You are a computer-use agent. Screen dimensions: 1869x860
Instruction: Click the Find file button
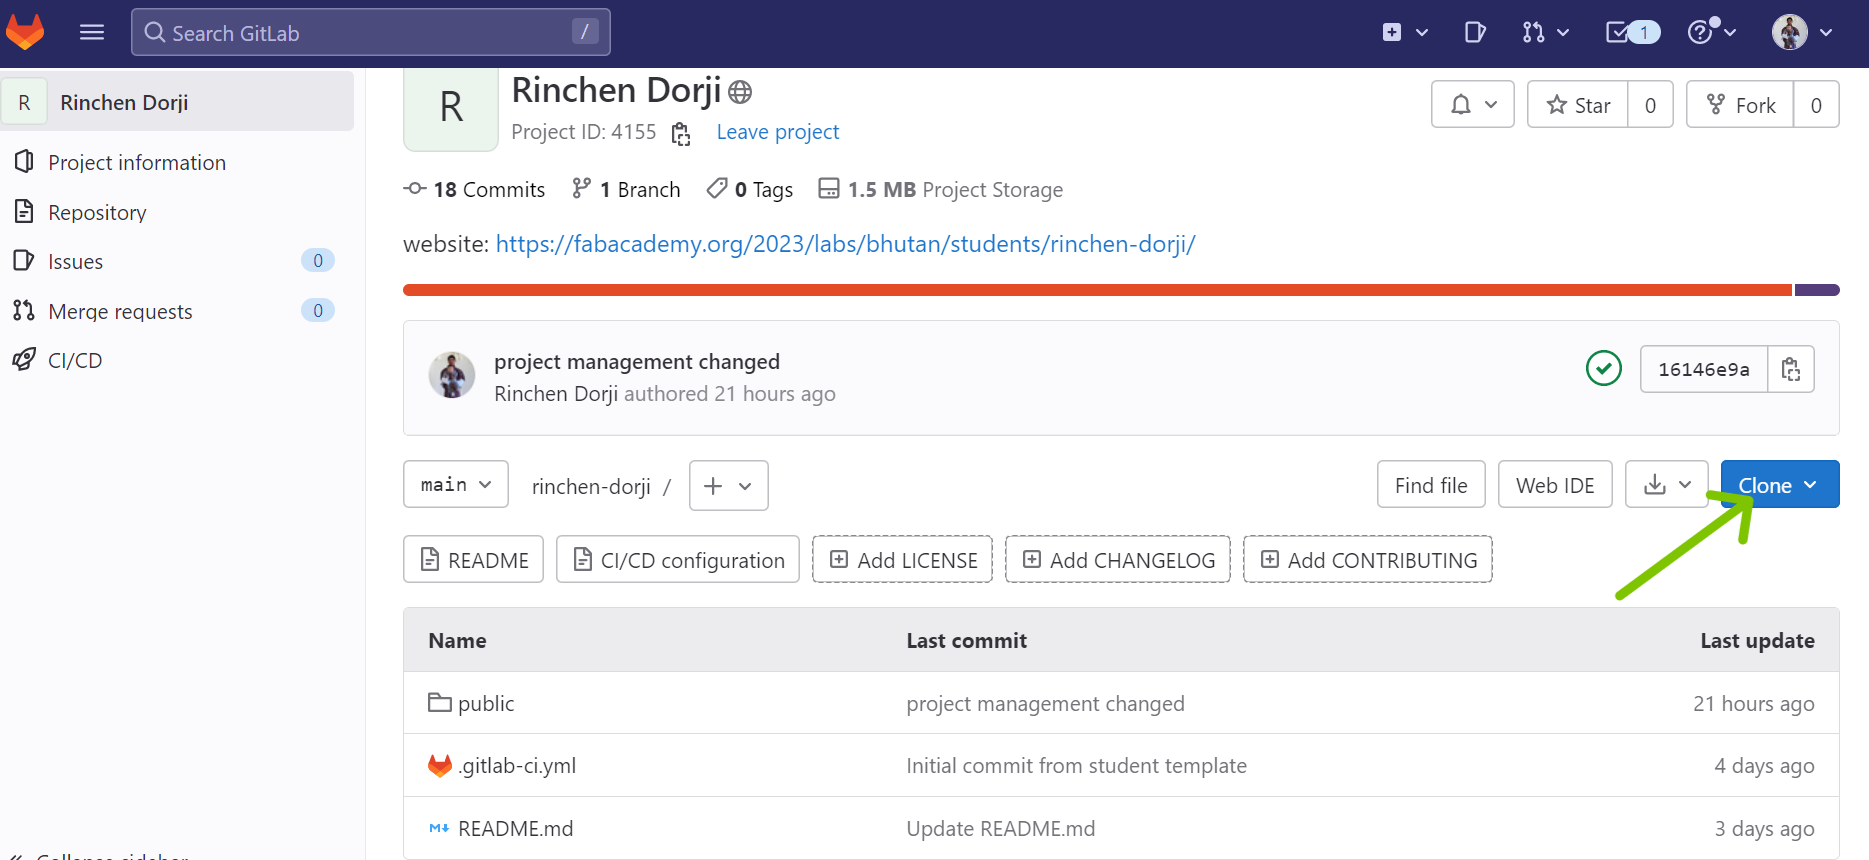pyautogui.click(x=1431, y=485)
